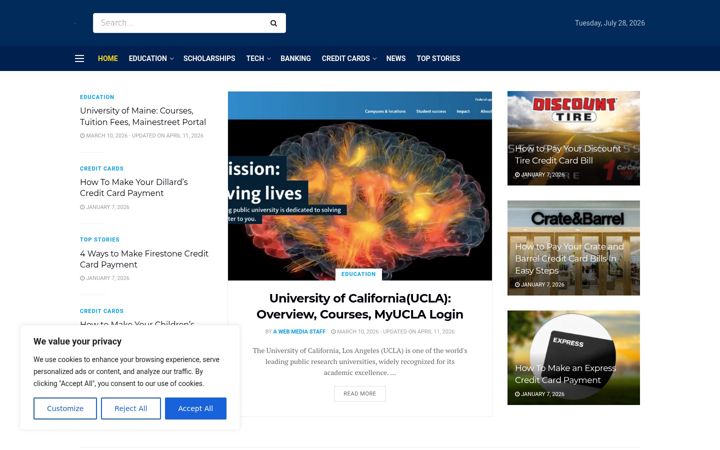Open Express Credit Card Payment article
Image resolution: width=720 pixels, height=450 pixels.
click(565, 374)
